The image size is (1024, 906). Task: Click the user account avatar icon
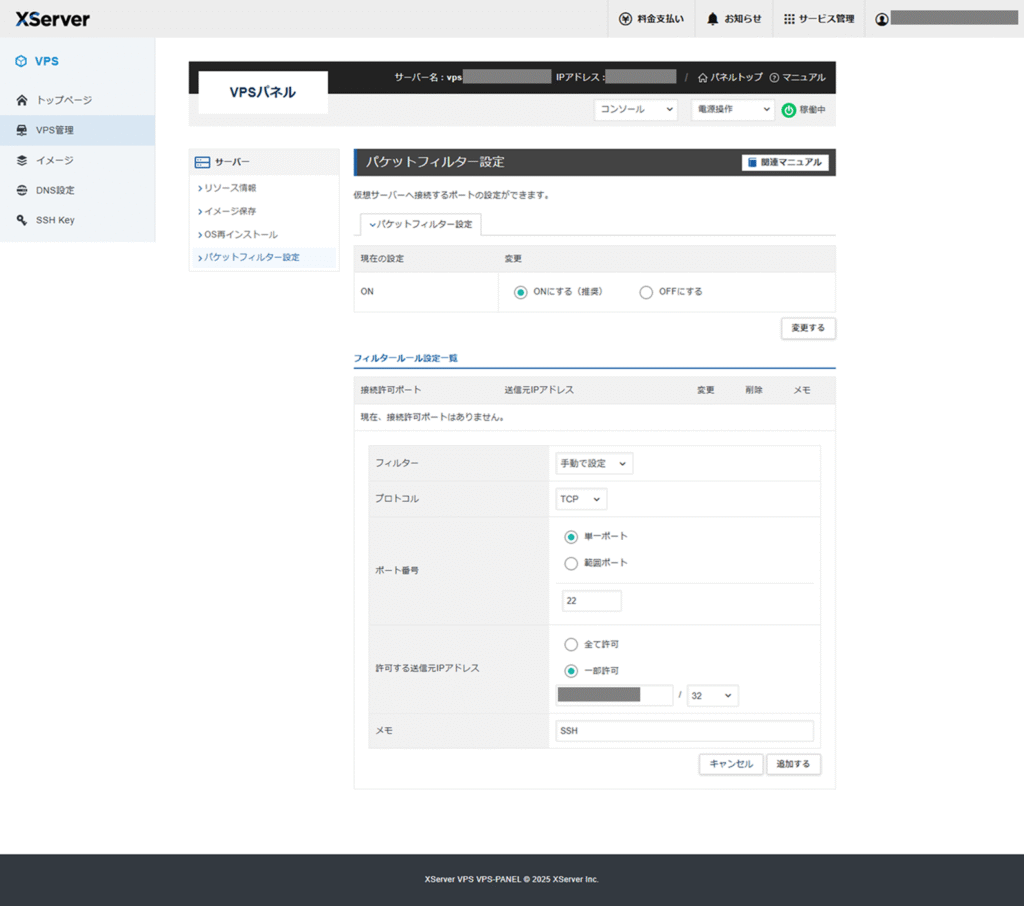tap(882, 19)
